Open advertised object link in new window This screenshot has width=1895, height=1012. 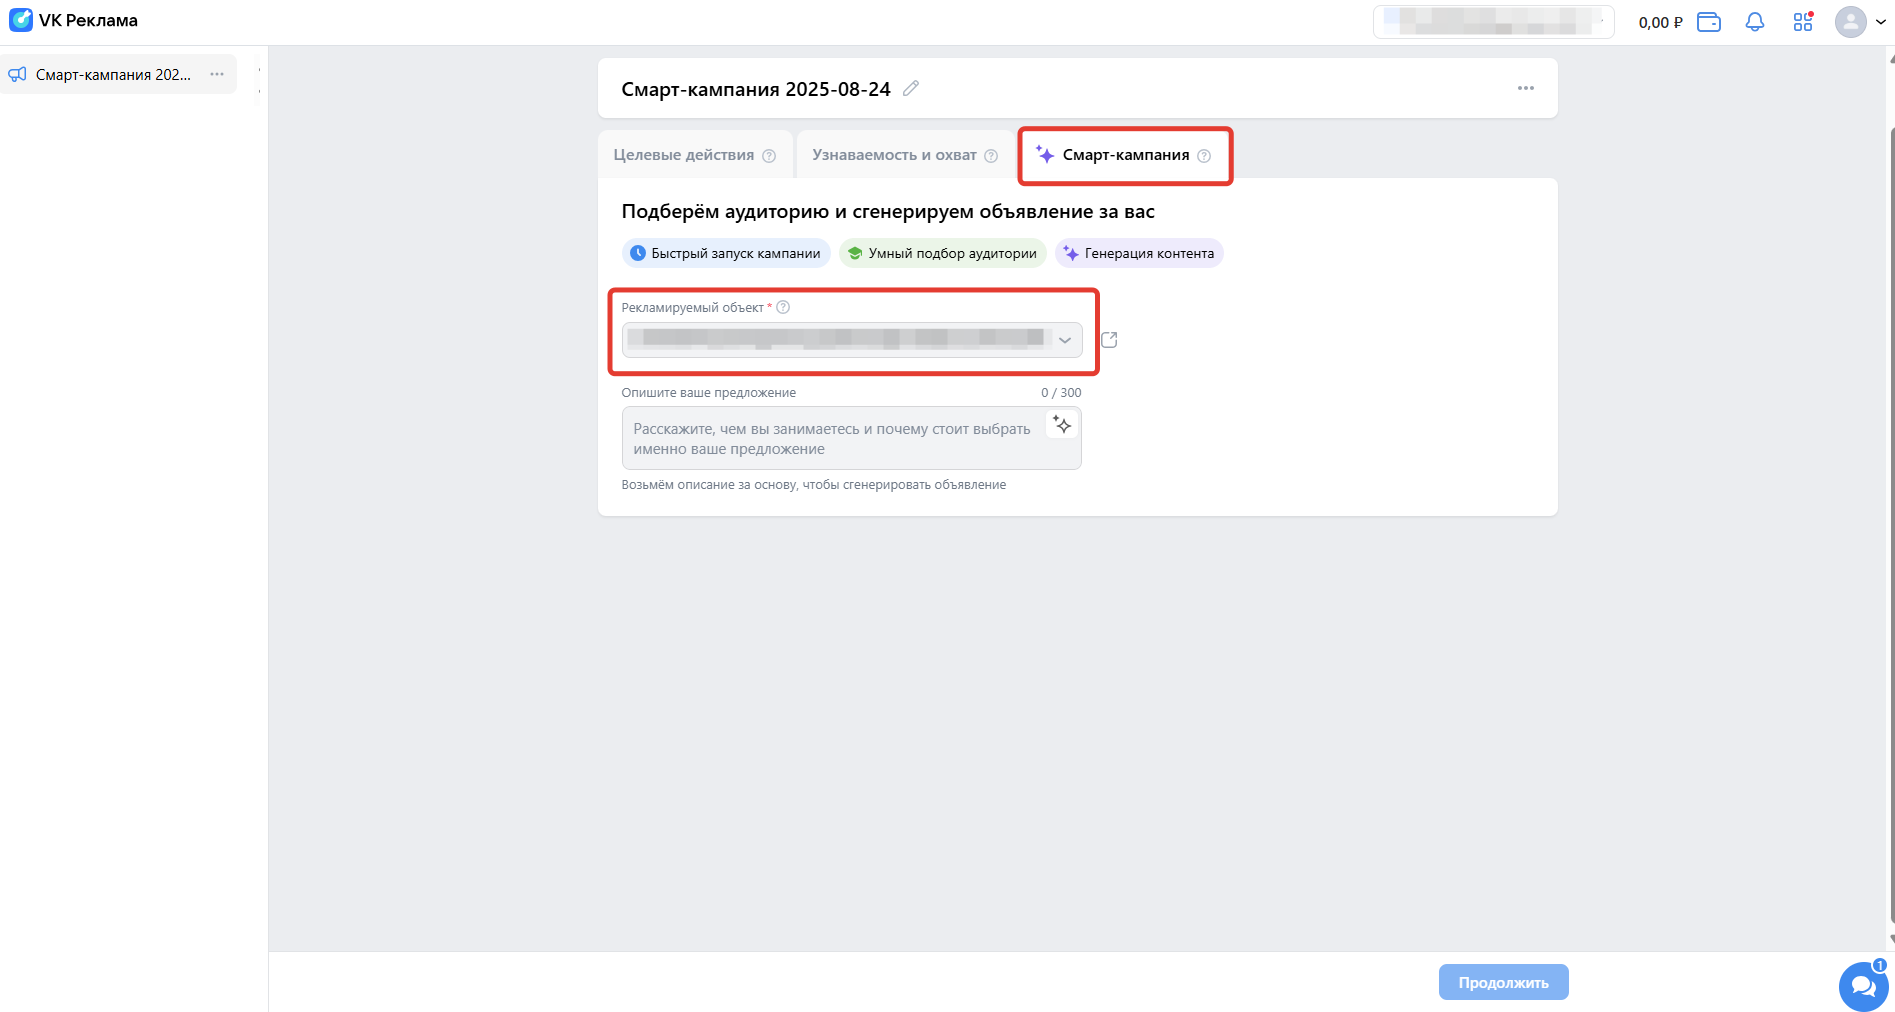pyautogui.click(x=1109, y=340)
